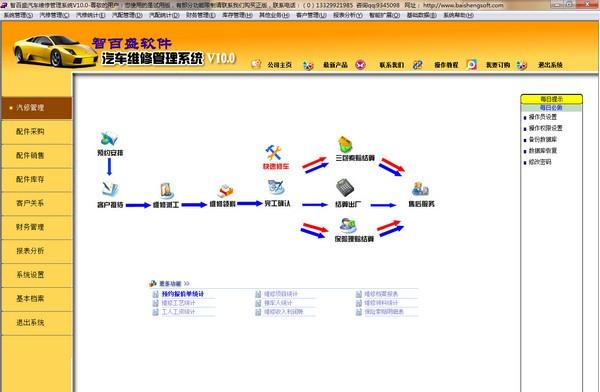The height and width of the screenshot is (392, 600).
Task: Select 汽修管理 in the left sidebar
Action: tap(37, 108)
